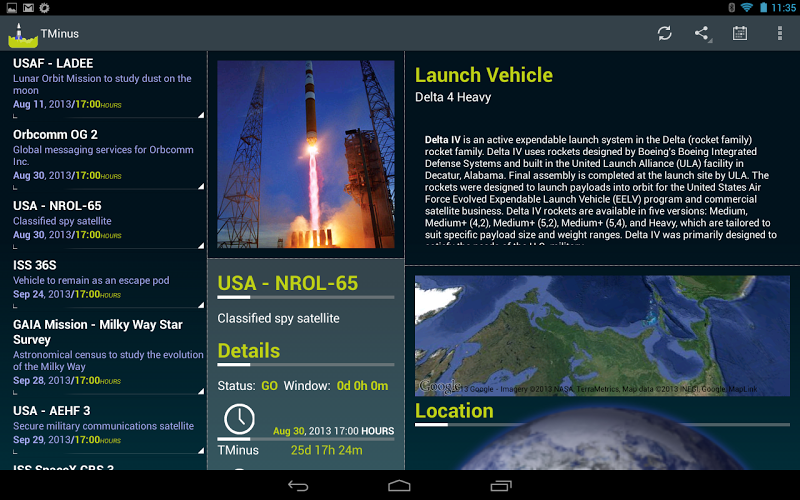Open the satellite map of the launch site
Screen dimensions: 800x500
point(602,336)
